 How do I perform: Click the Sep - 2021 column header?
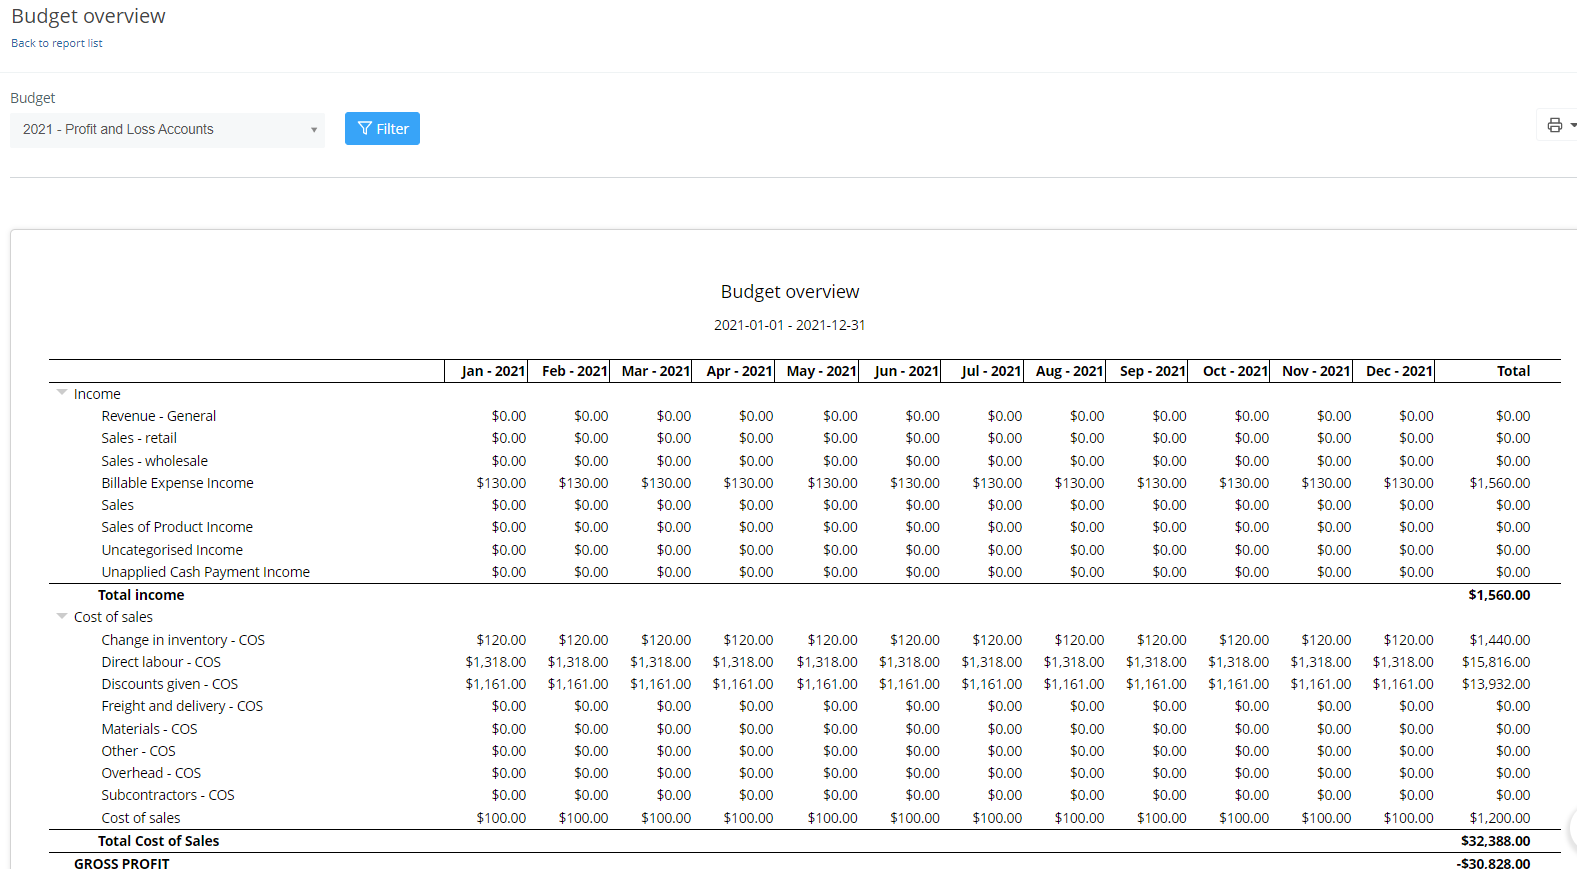[x=1146, y=371]
